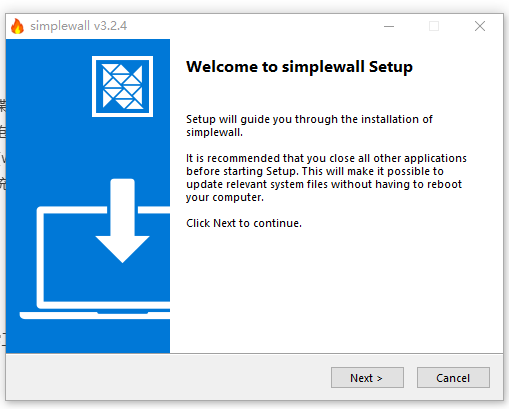Click the 'It is recommended' paragraph

point(326,178)
